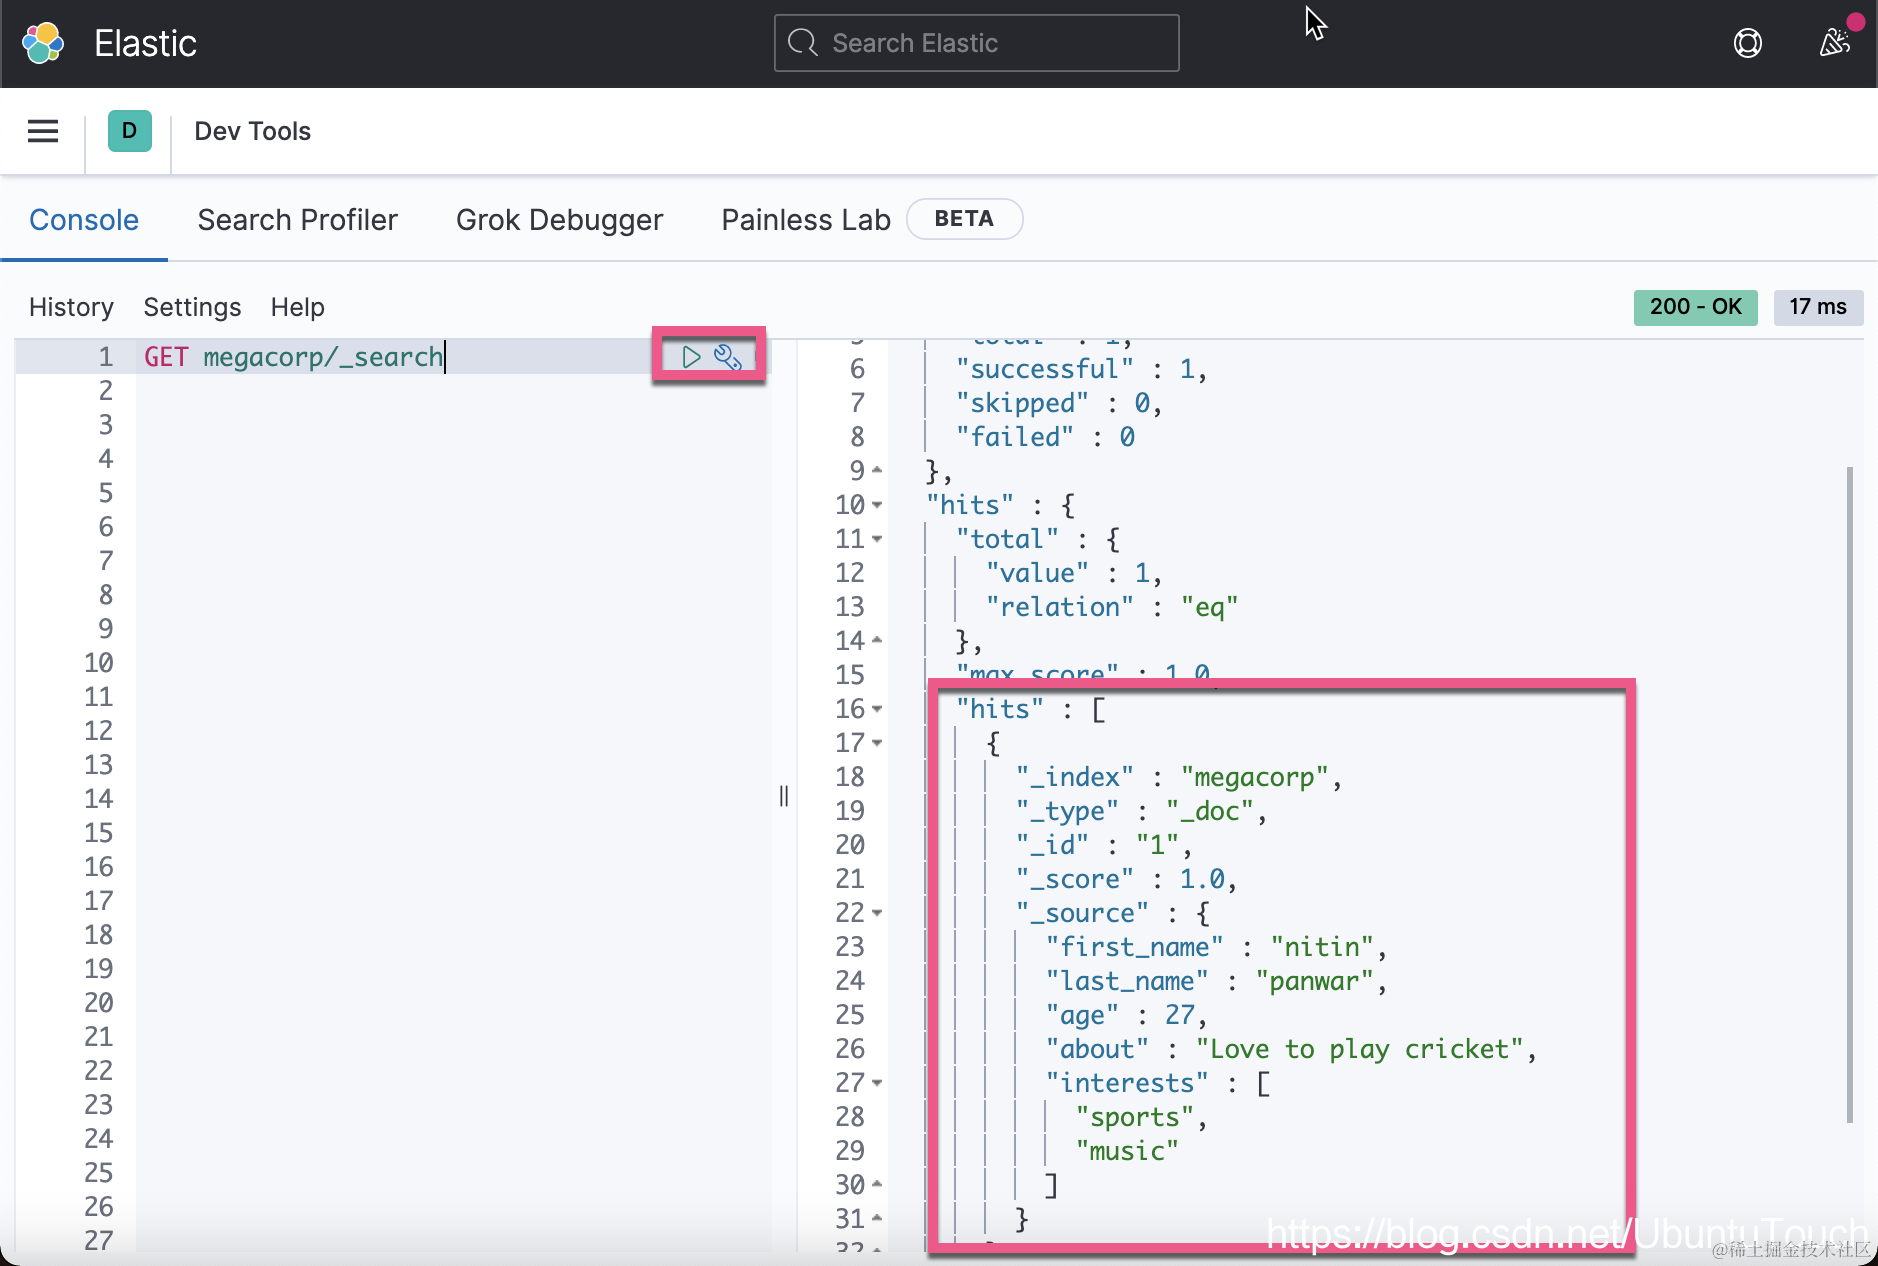The image size is (1878, 1266).
Task: Click the "about" : "Love to play cricket" text
Action: pos(1291,1049)
